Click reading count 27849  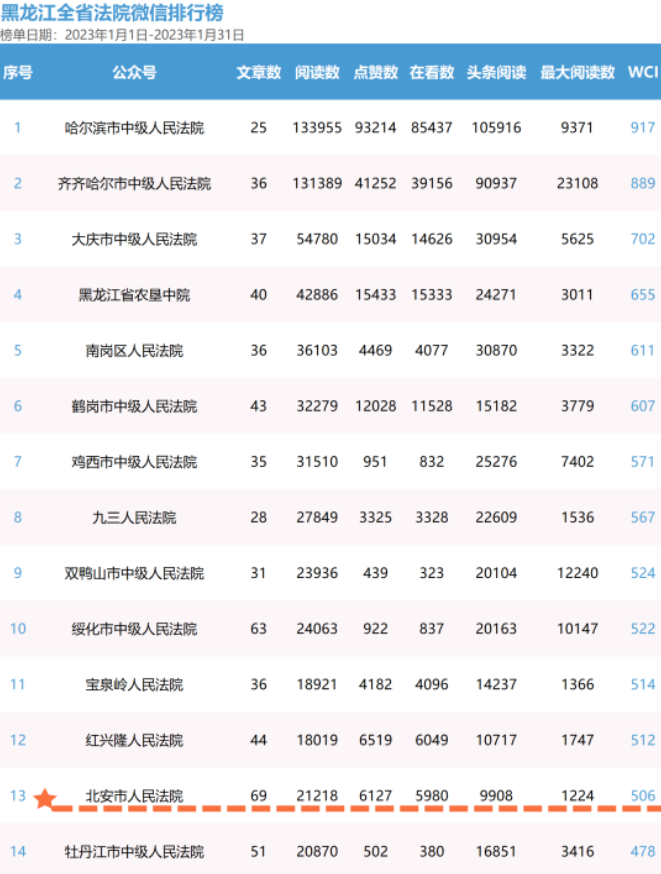coord(317,517)
